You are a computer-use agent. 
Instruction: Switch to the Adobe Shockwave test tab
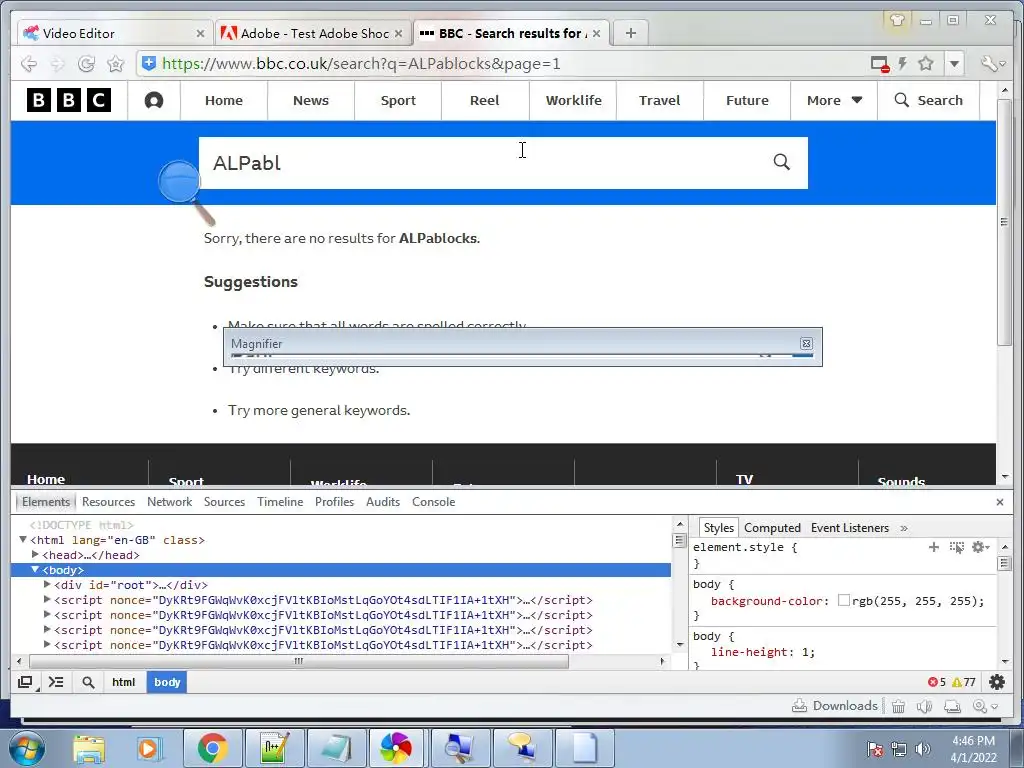coord(313,33)
